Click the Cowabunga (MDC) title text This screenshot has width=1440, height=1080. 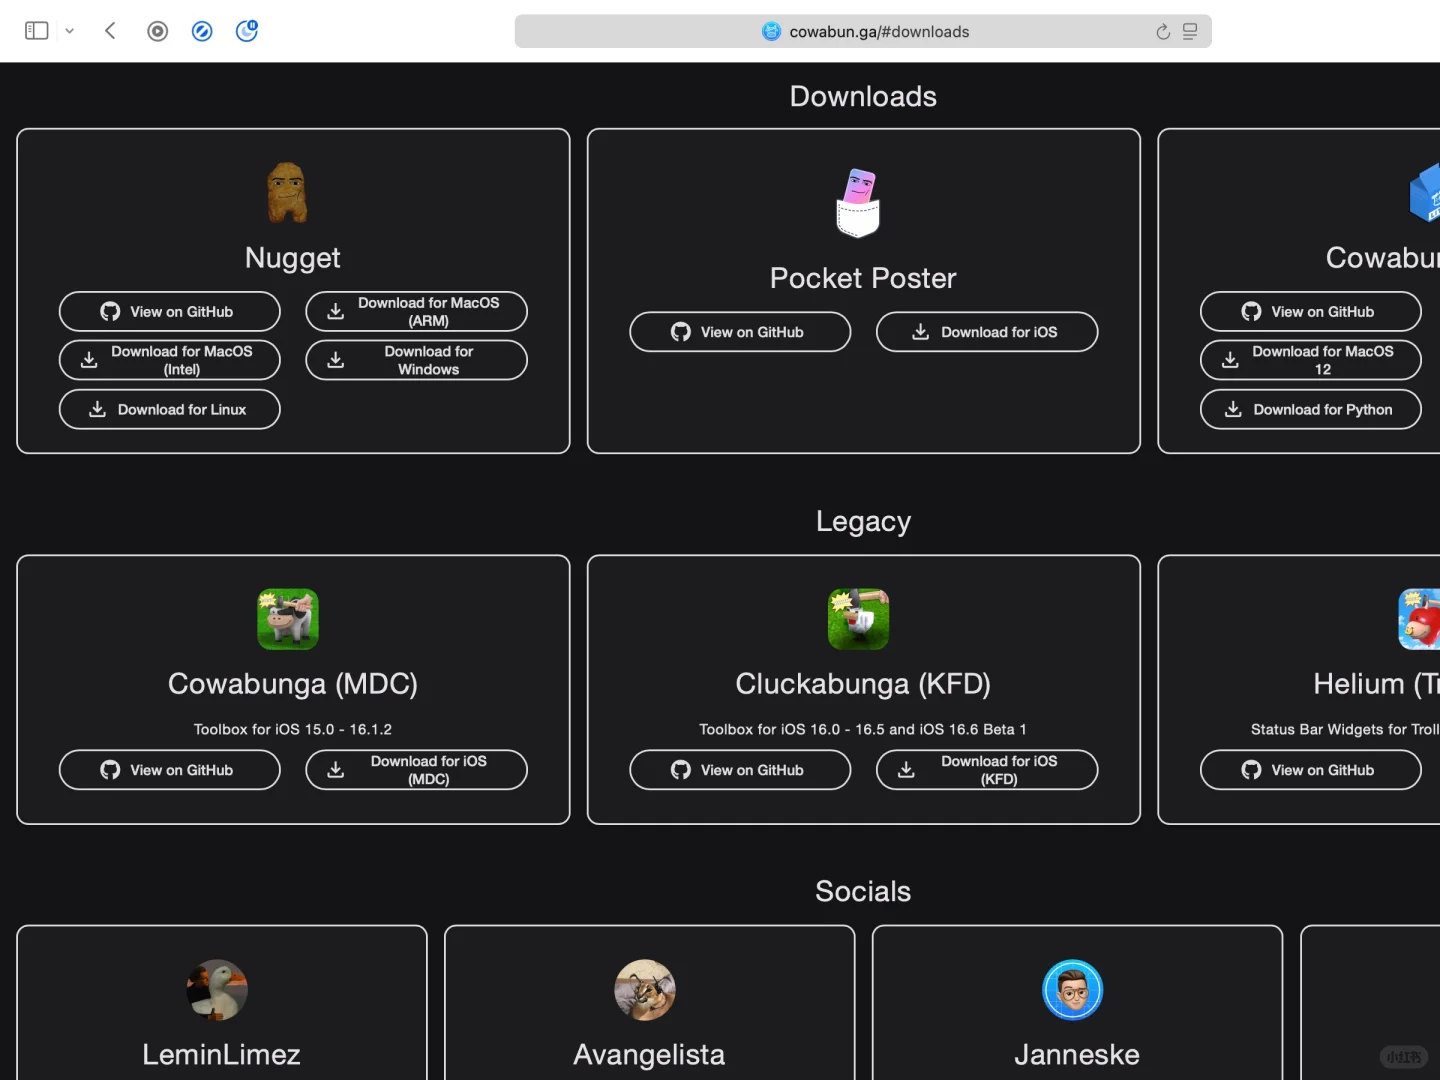click(x=293, y=684)
